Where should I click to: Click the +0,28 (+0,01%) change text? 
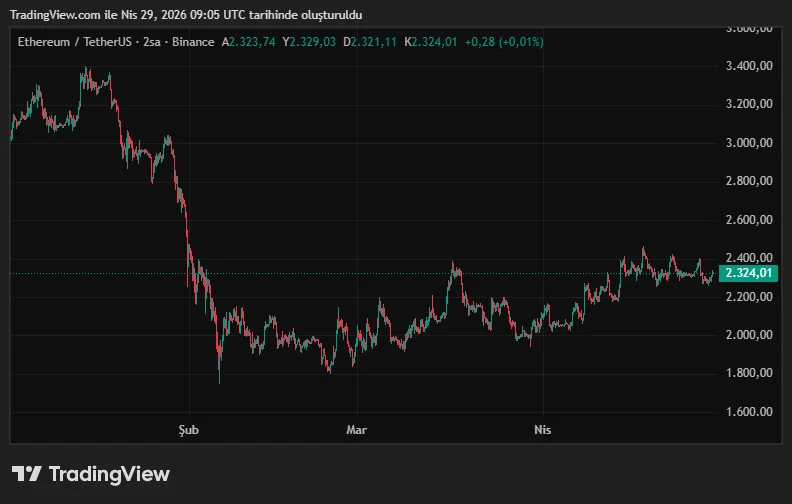coord(505,42)
